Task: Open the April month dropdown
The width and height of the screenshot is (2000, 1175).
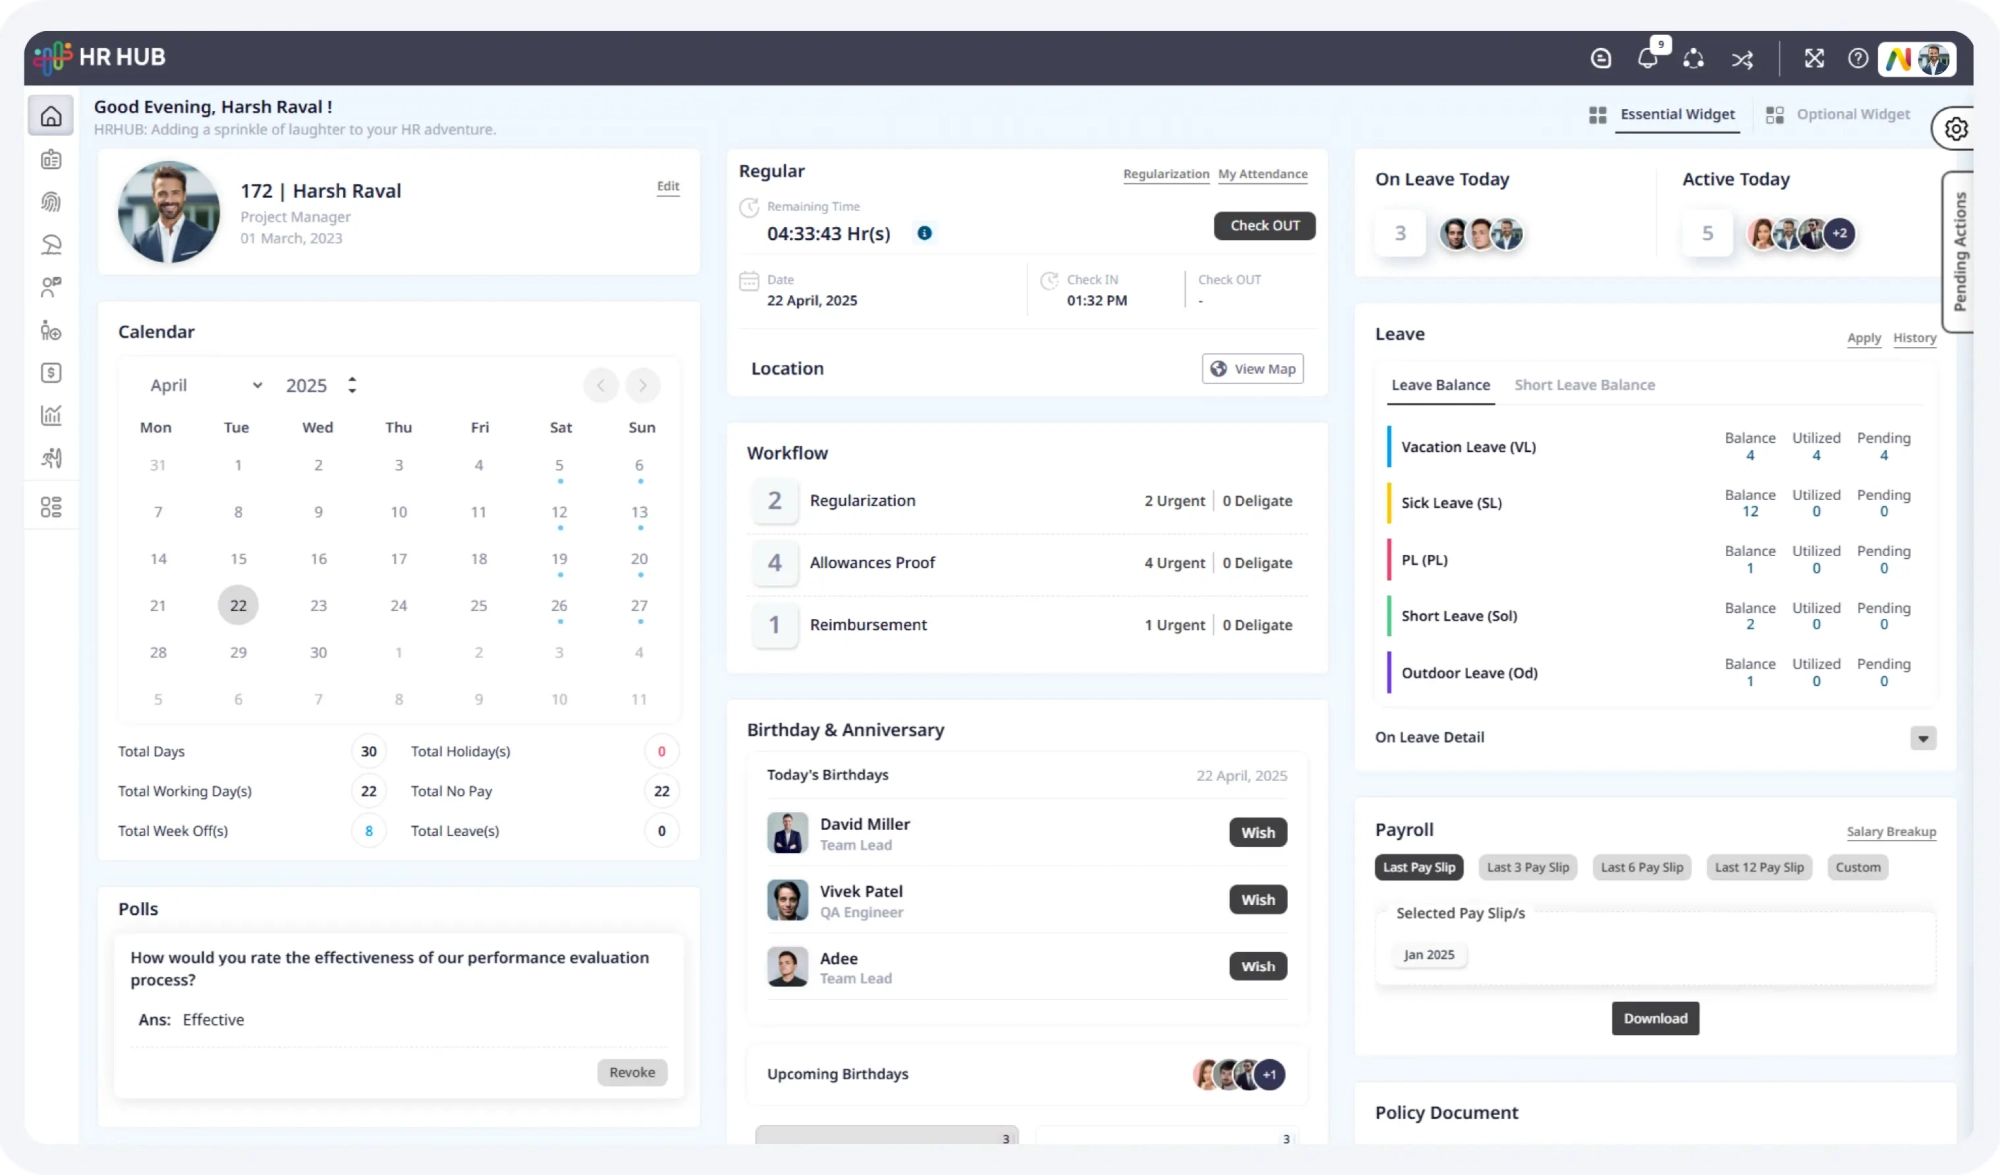Action: pos(205,385)
